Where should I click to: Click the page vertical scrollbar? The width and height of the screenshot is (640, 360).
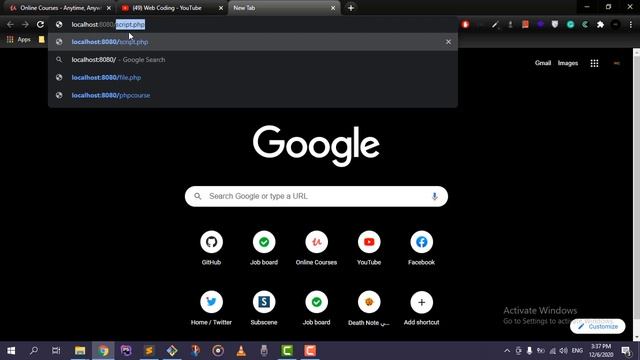tap(636, 195)
